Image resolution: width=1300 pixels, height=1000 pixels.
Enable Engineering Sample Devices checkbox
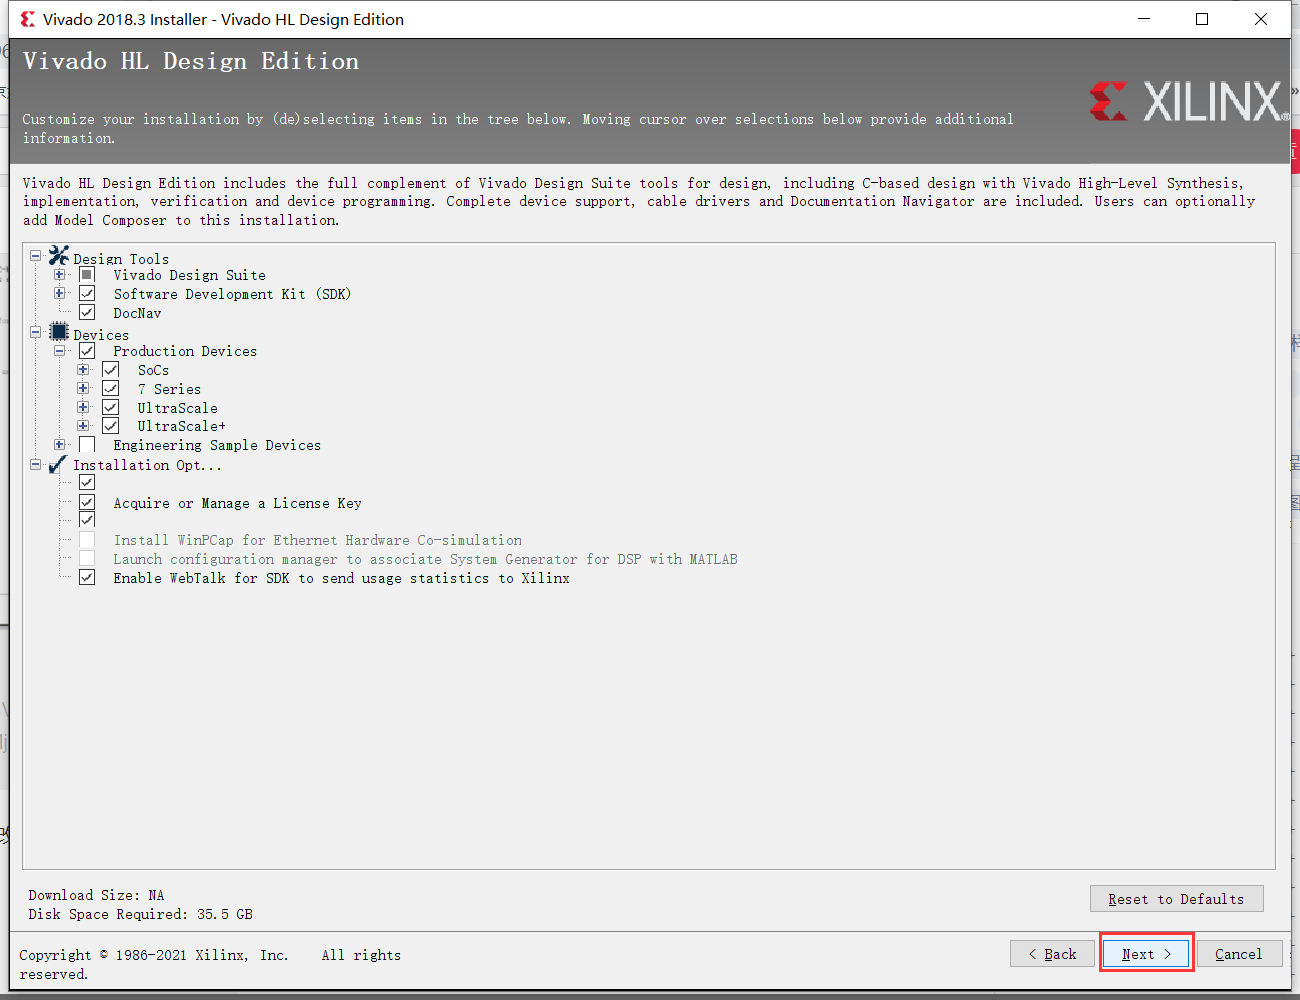(x=87, y=445)
